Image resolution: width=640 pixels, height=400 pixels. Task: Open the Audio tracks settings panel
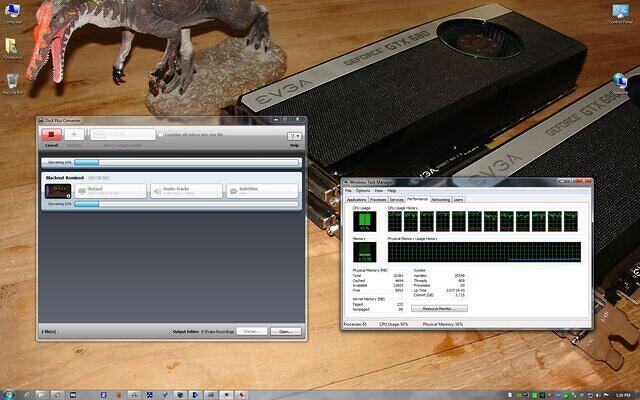coord(184,190)
